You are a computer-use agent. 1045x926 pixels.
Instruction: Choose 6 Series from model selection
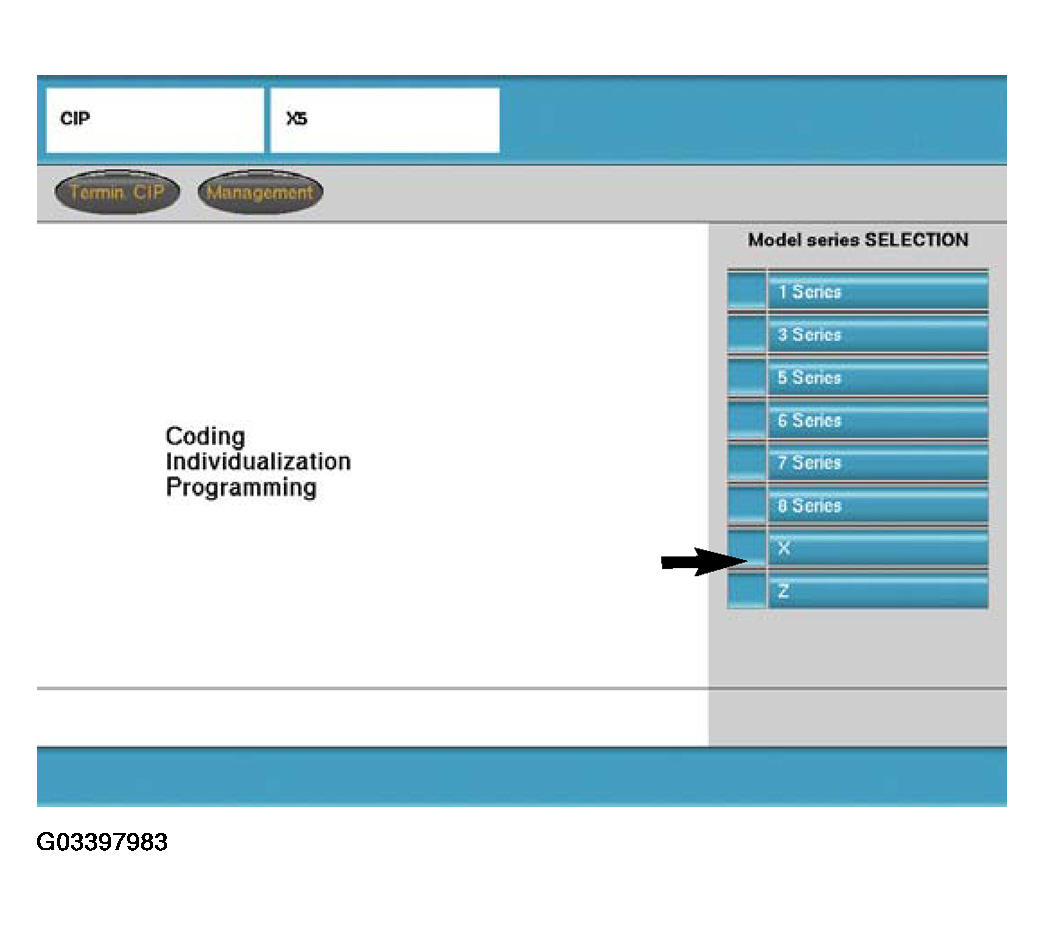coord(877,421)
